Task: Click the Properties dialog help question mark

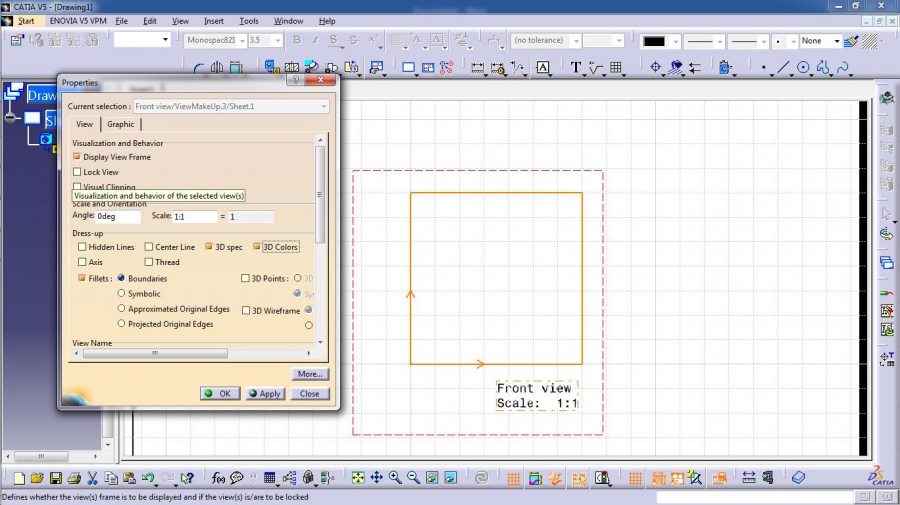Action: click(x=296, y=80)
